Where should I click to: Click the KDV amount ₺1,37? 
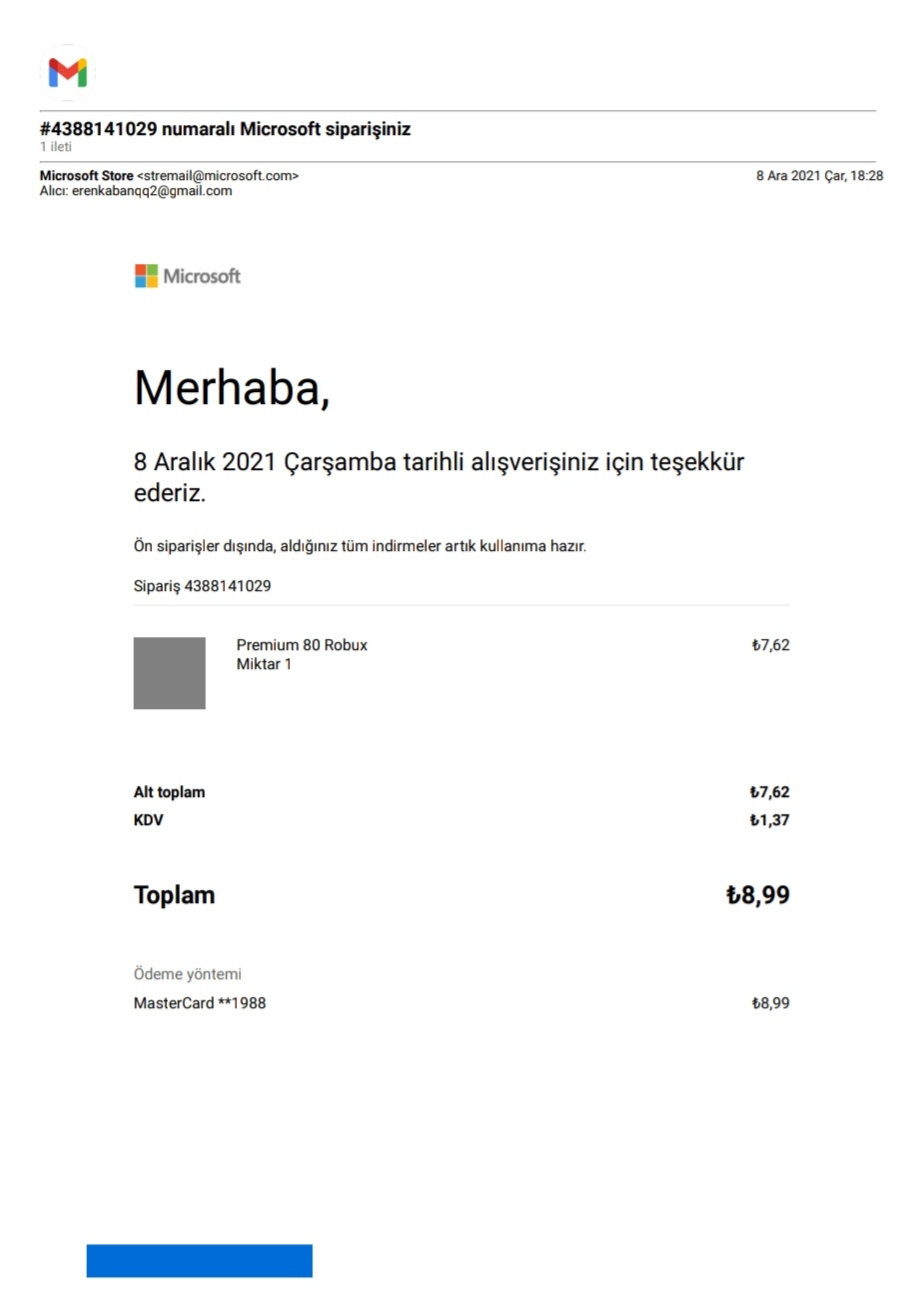click(770, 821)
